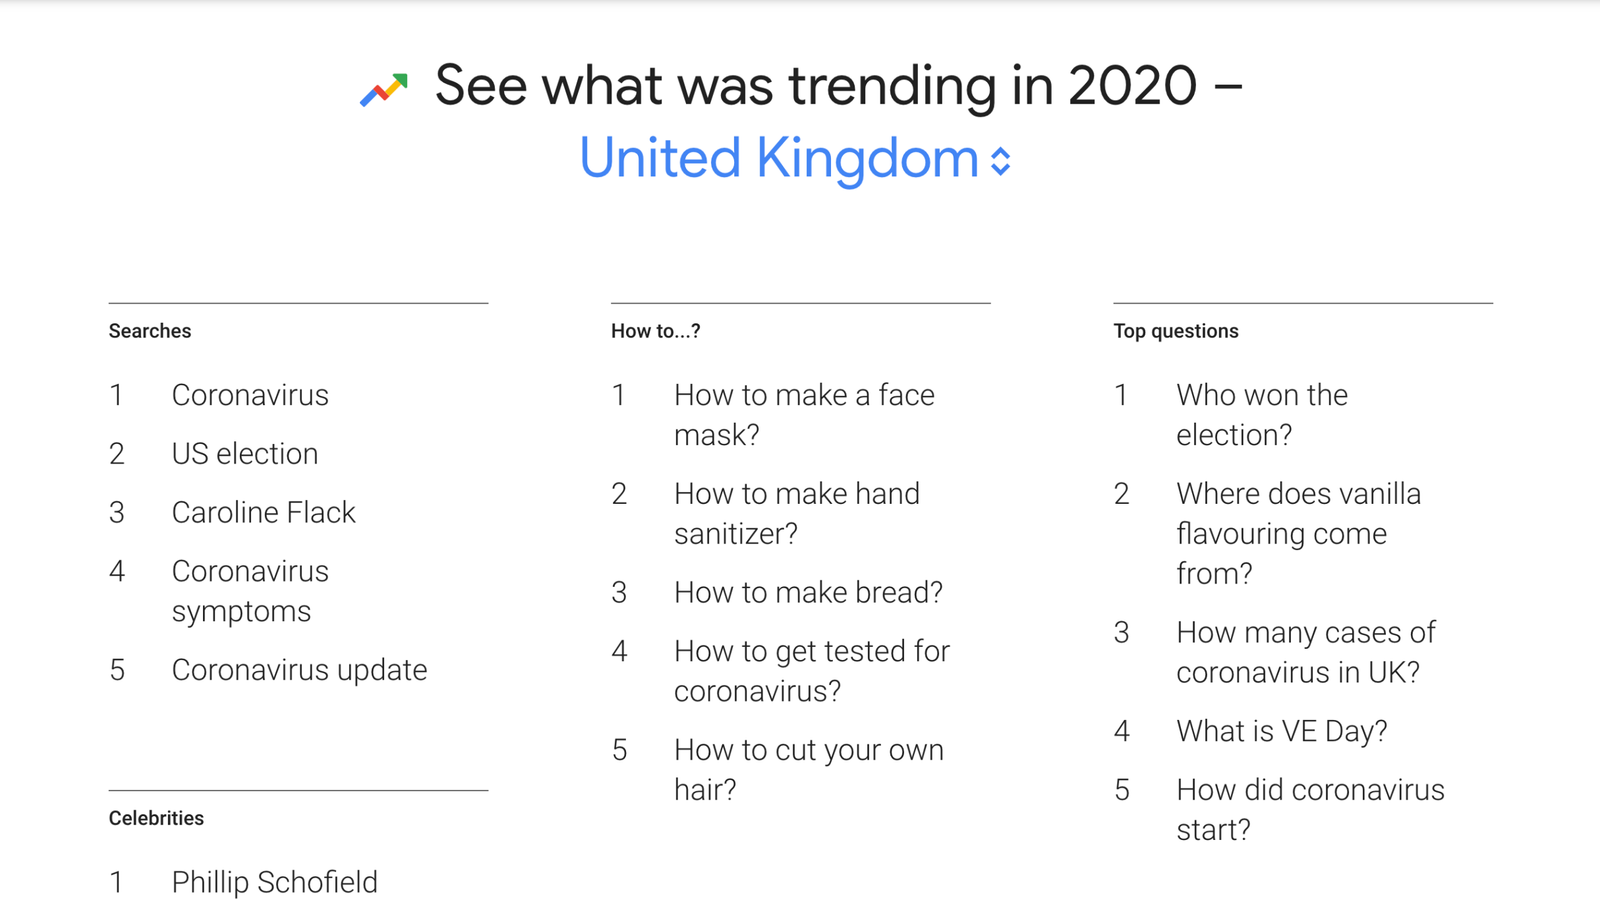Open 'How to make bread?' trending query

point(808,591)
